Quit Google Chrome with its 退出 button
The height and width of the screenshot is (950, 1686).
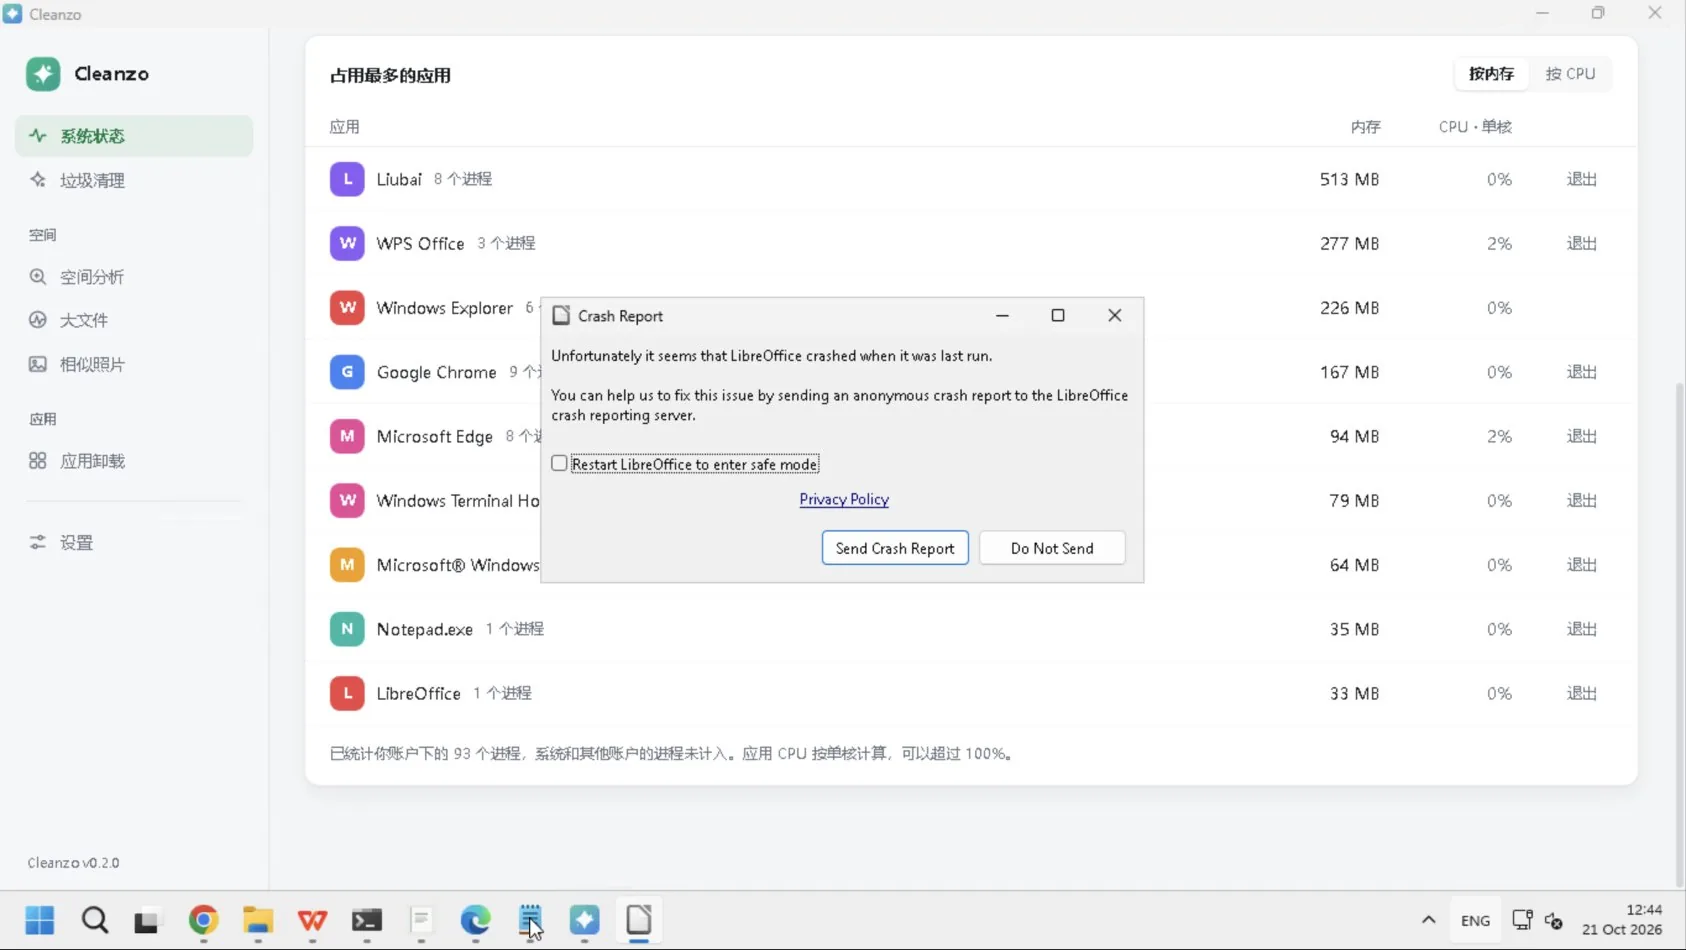tap(1581, 372)
